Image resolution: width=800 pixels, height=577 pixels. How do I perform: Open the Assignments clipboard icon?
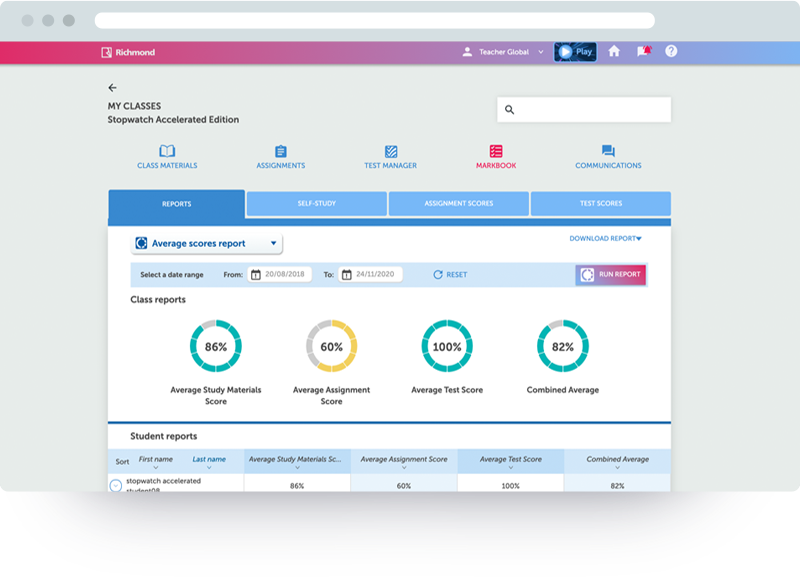click(280, 152)
